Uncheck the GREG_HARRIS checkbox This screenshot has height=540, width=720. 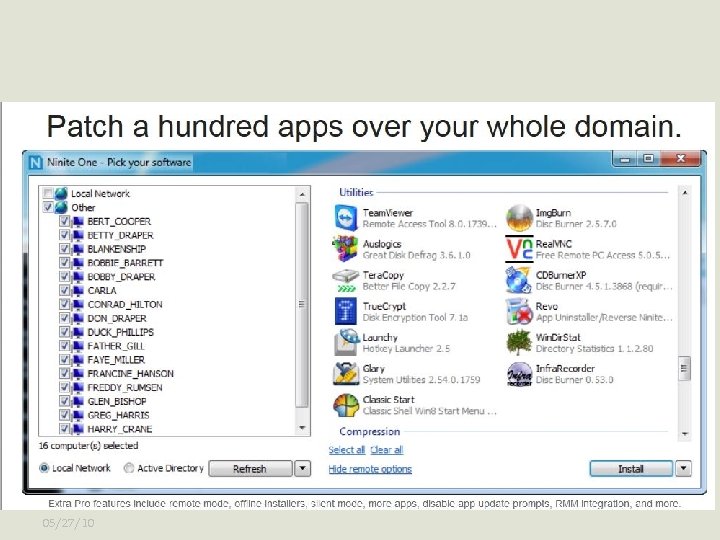pyautogui.click(x=64, y=415)
